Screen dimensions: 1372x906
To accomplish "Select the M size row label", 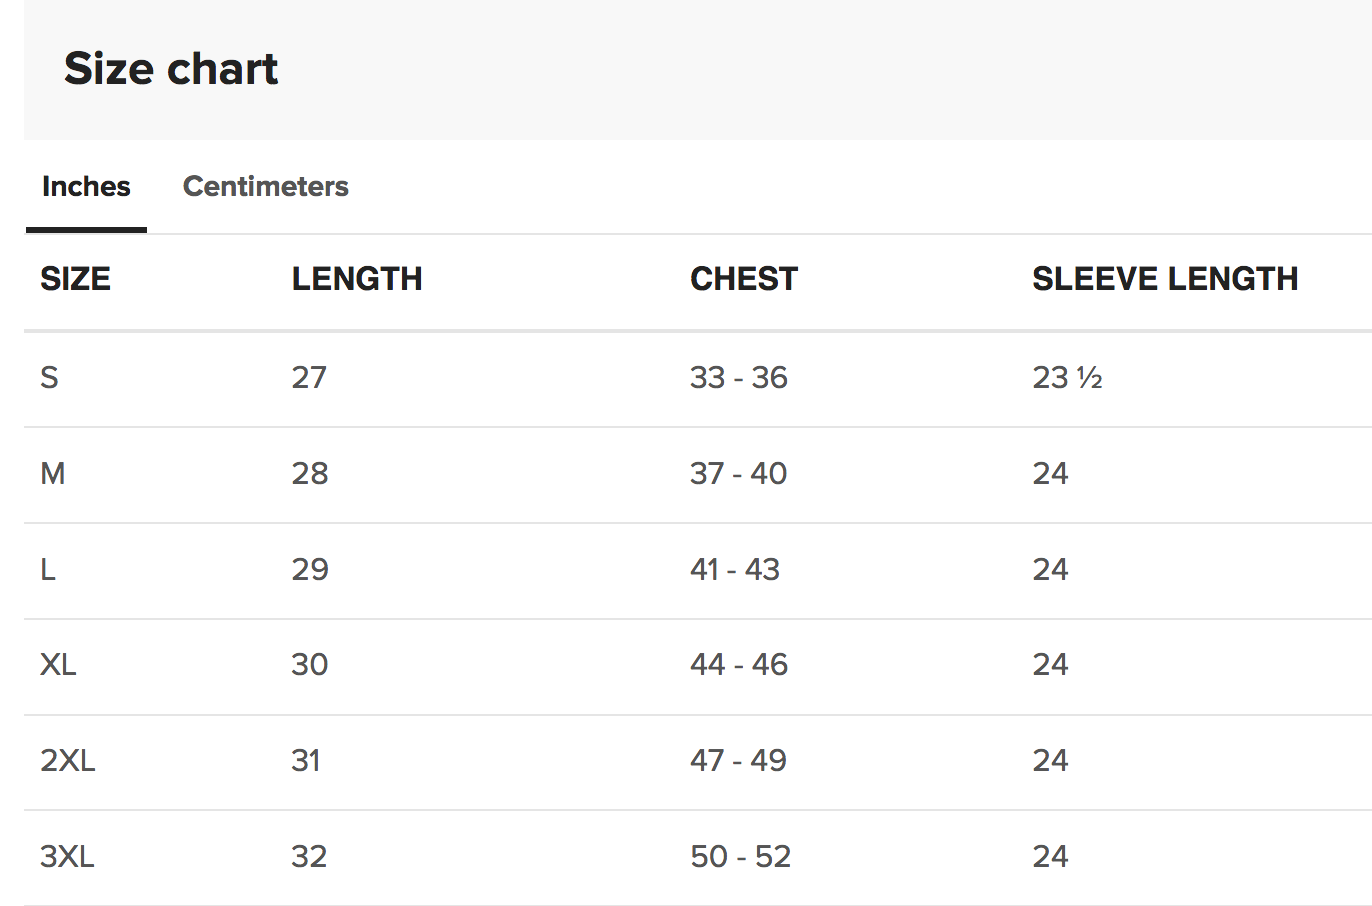I will pyautogui.click(x=53, y=474).
